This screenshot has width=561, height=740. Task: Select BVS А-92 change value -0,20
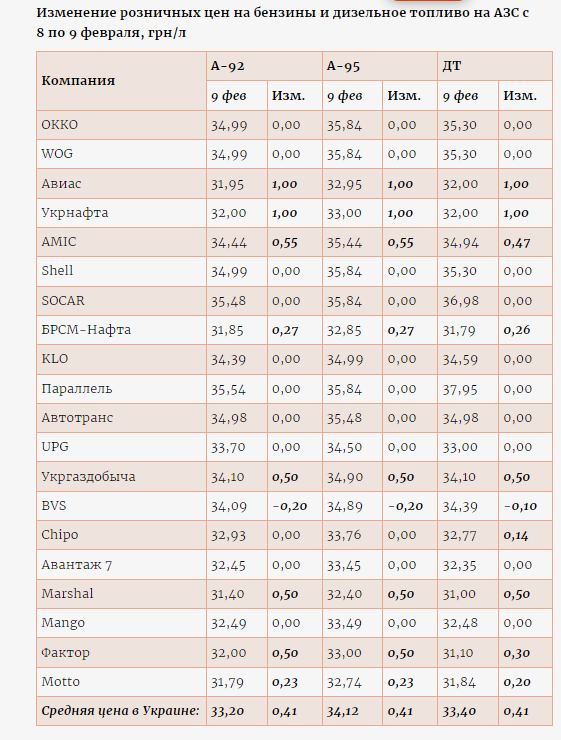click(x=290, y=506)
